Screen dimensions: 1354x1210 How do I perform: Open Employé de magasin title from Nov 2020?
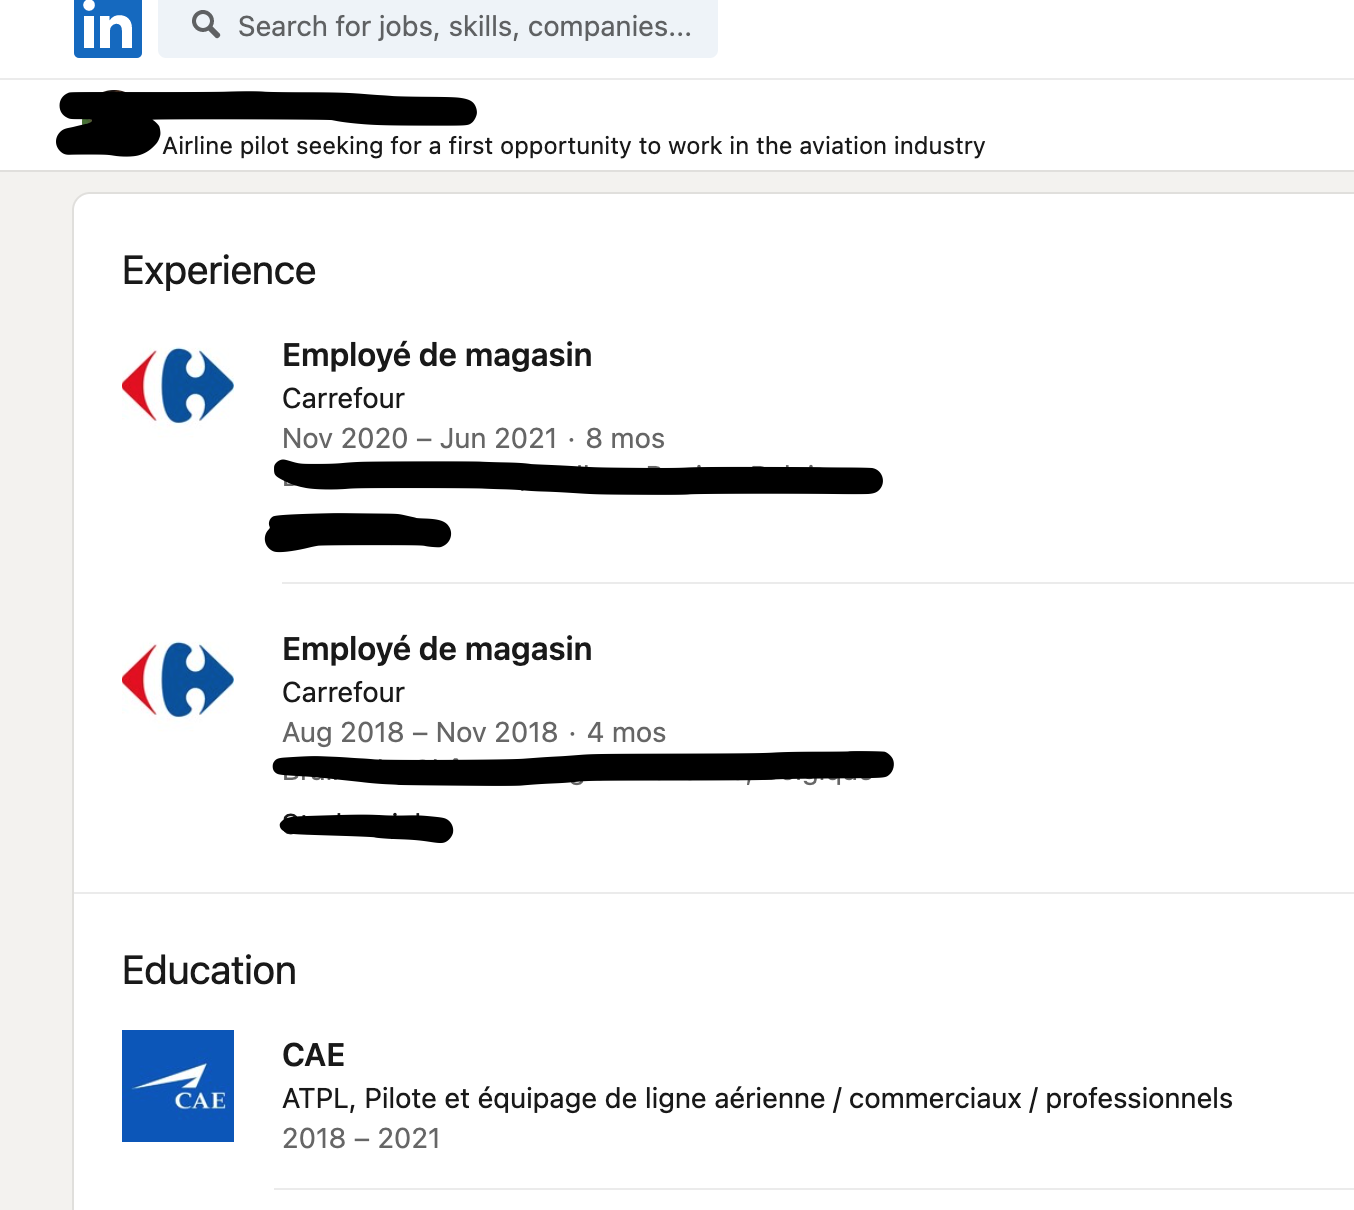pyautogui.click(x=437, y=355)
